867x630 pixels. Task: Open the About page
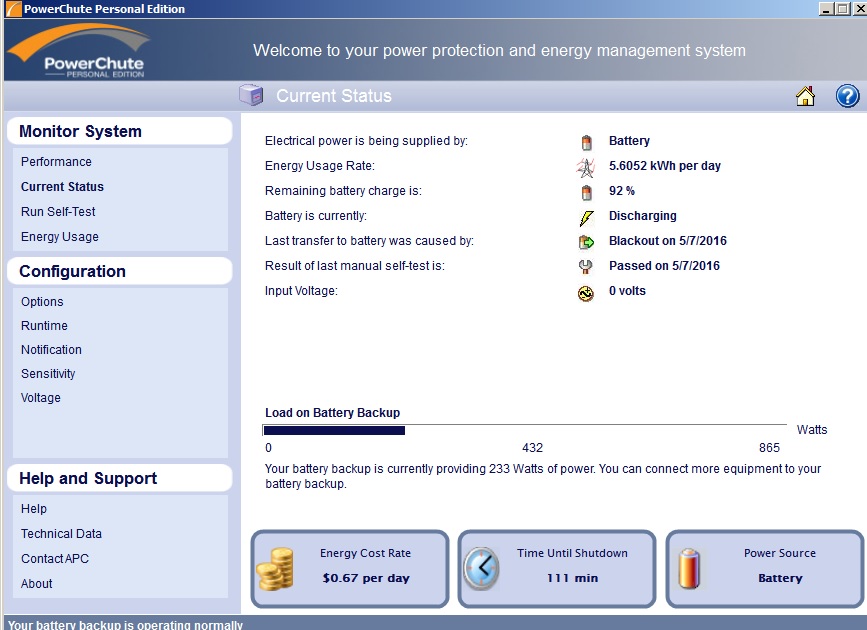[x=36, y=584]
